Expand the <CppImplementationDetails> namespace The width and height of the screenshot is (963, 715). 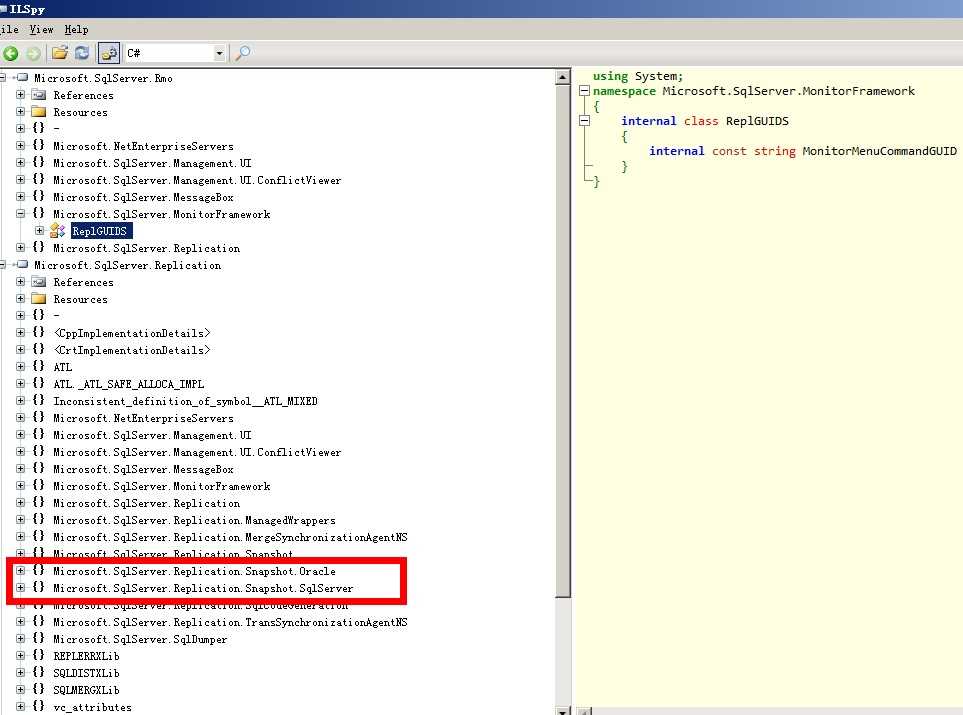[x=20, y=332]
